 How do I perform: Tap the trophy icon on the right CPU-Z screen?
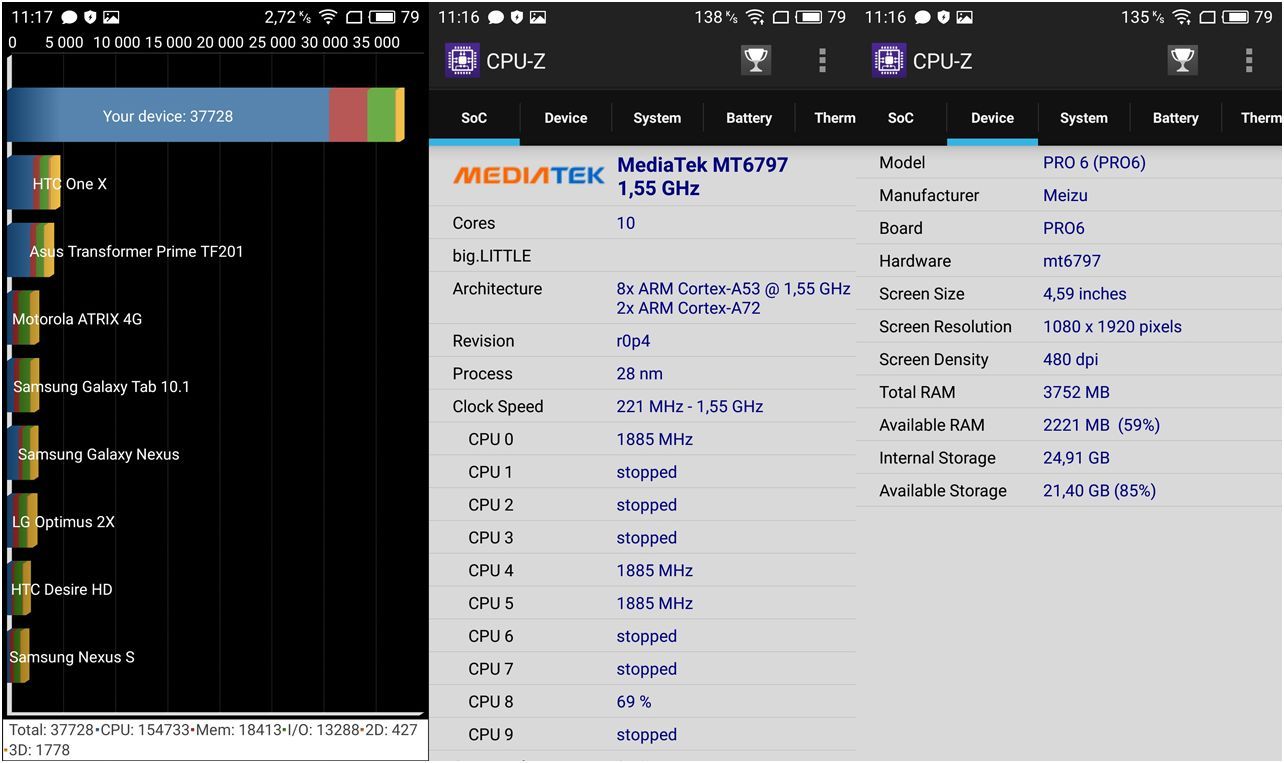pos(1182,60)
